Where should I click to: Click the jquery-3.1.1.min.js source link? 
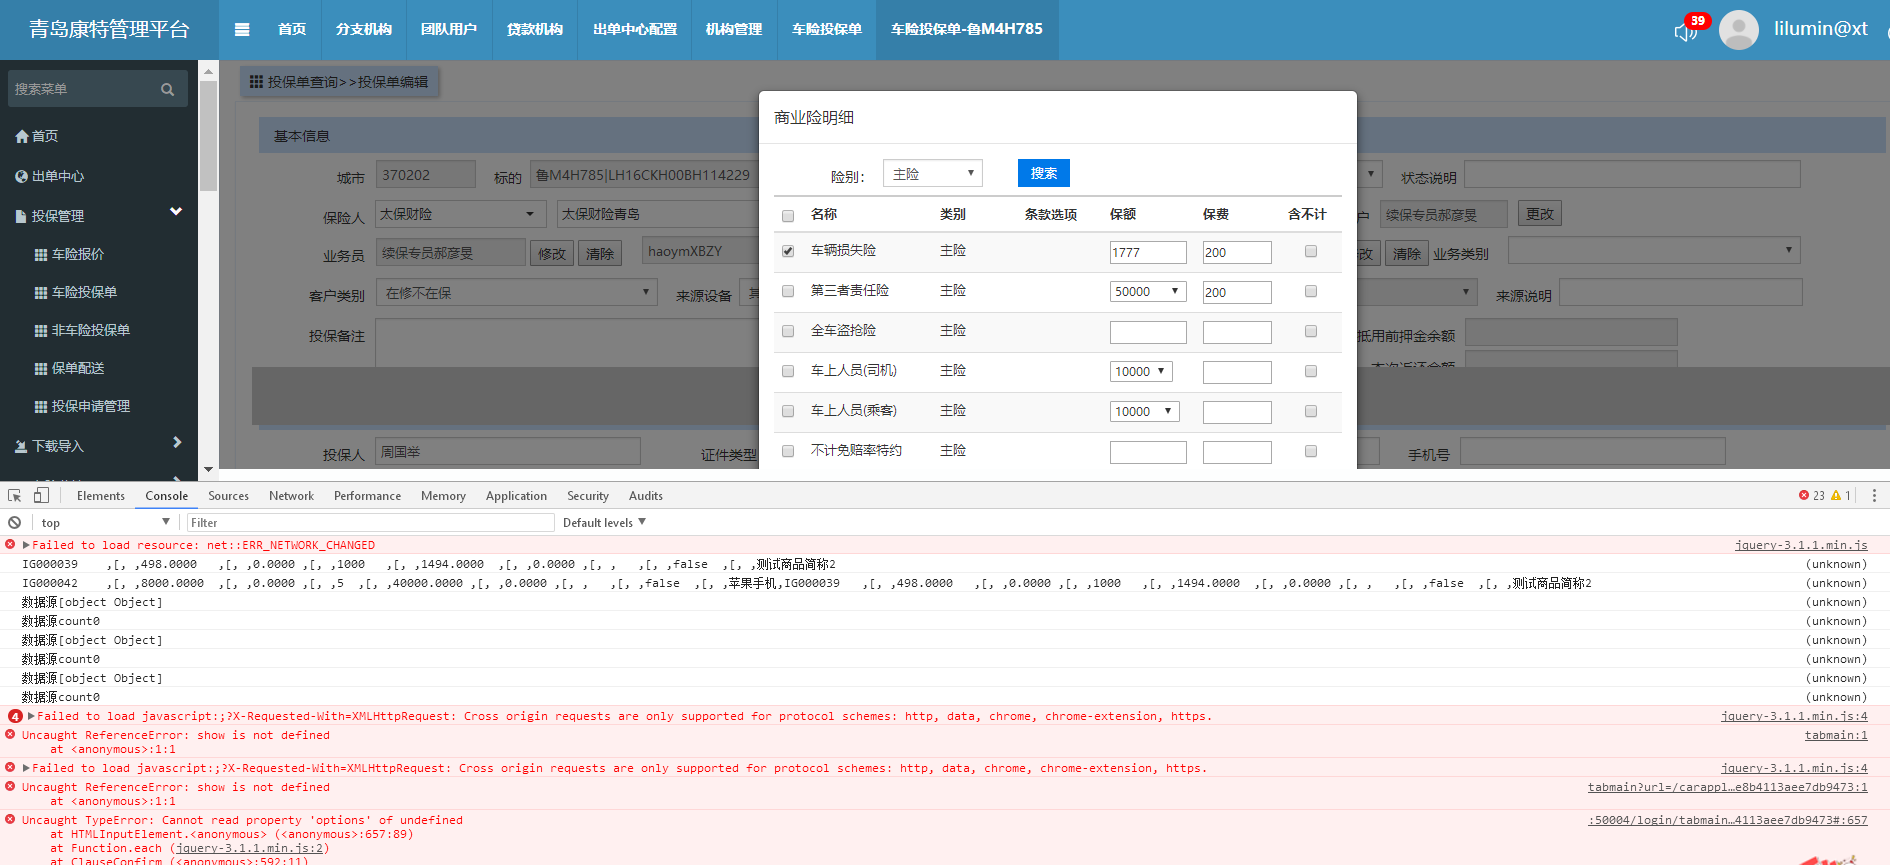(x=1800, y=546)
